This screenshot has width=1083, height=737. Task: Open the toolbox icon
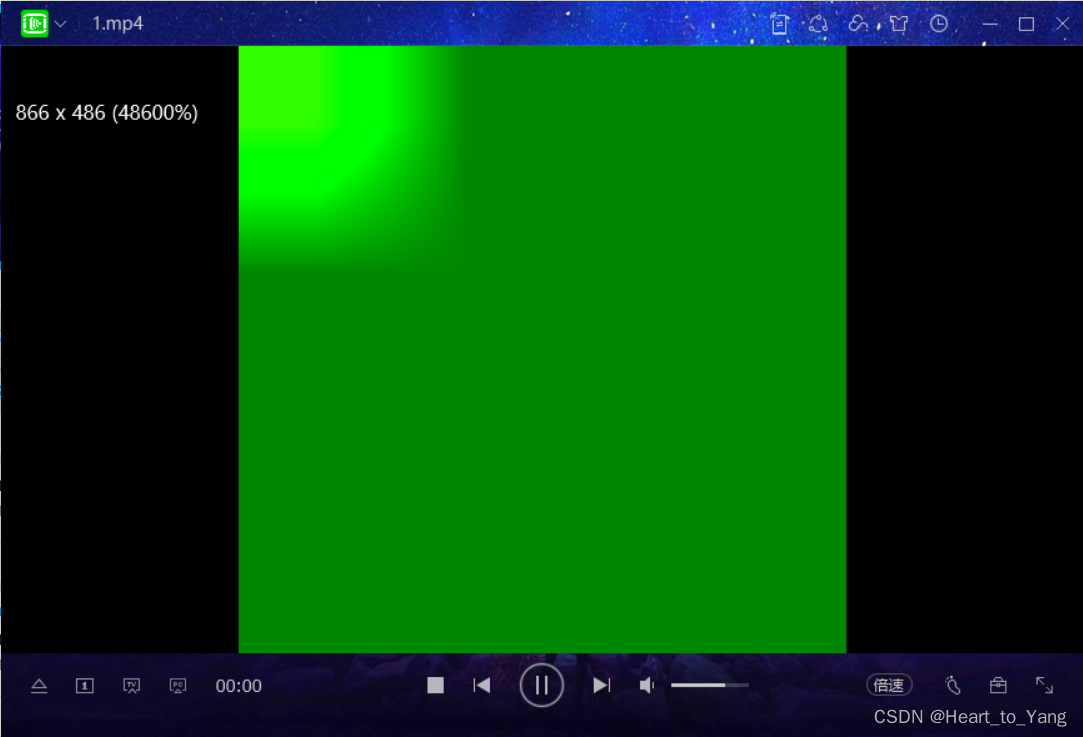pyautogui.click(x=998, y=685)
